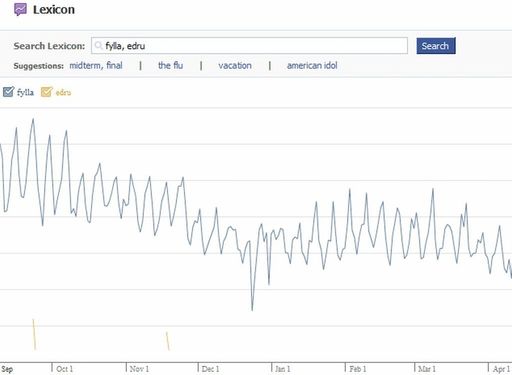
Task: Click the 'Jan 1' axis label
Action: pos(283,369)
